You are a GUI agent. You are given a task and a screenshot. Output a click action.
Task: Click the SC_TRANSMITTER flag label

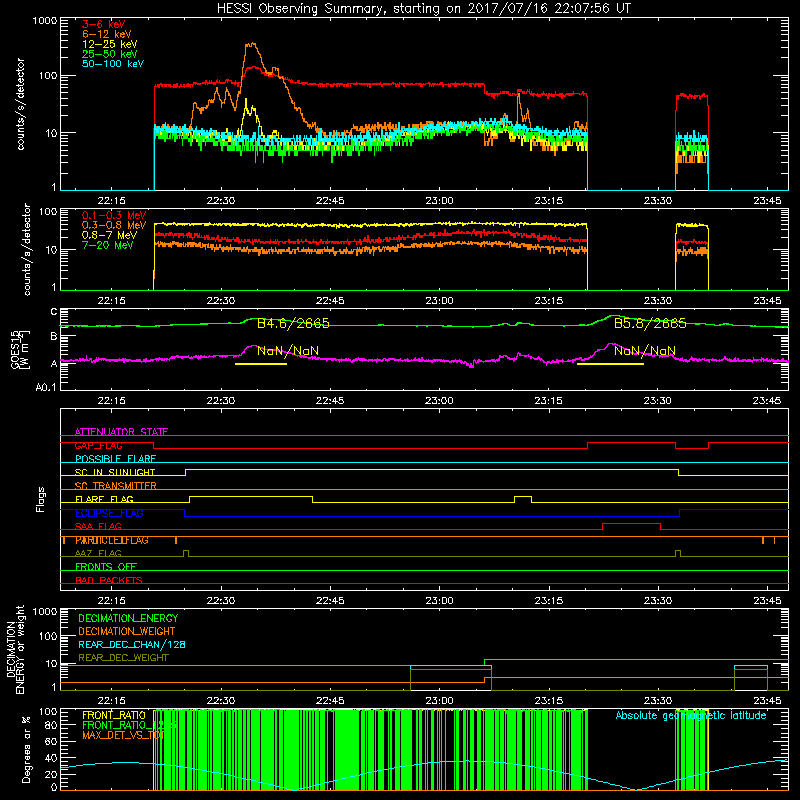116,486
